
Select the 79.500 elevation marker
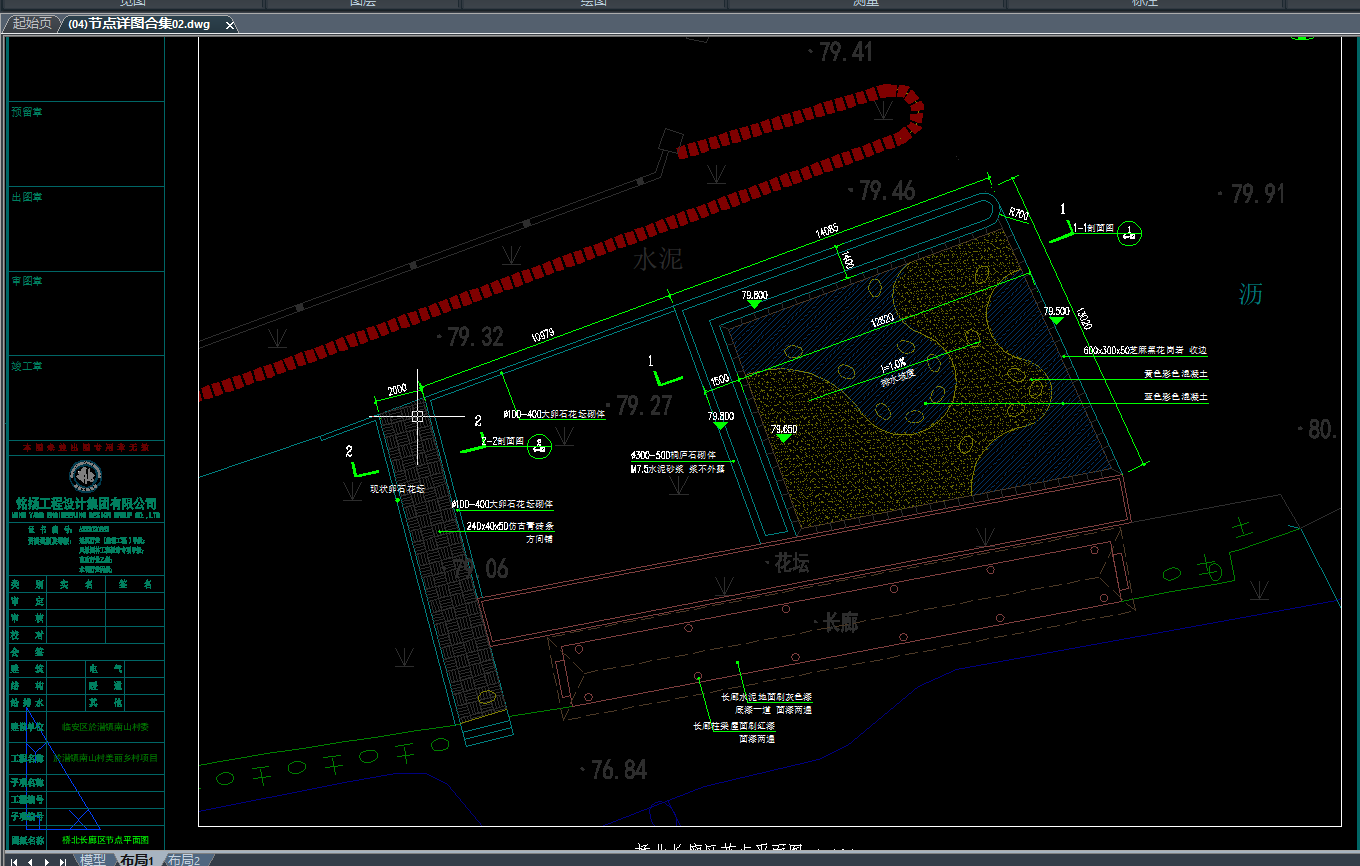click(x=1056, y=312)
